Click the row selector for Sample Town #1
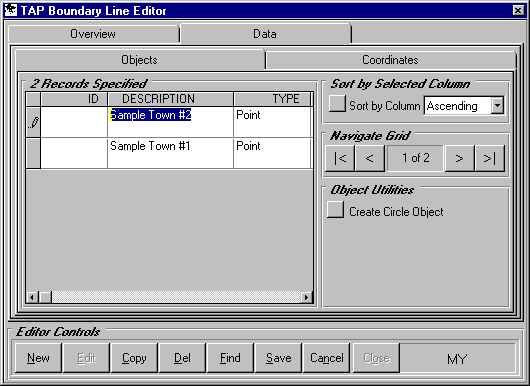This screenshot has height=386, width=530. 33,153
